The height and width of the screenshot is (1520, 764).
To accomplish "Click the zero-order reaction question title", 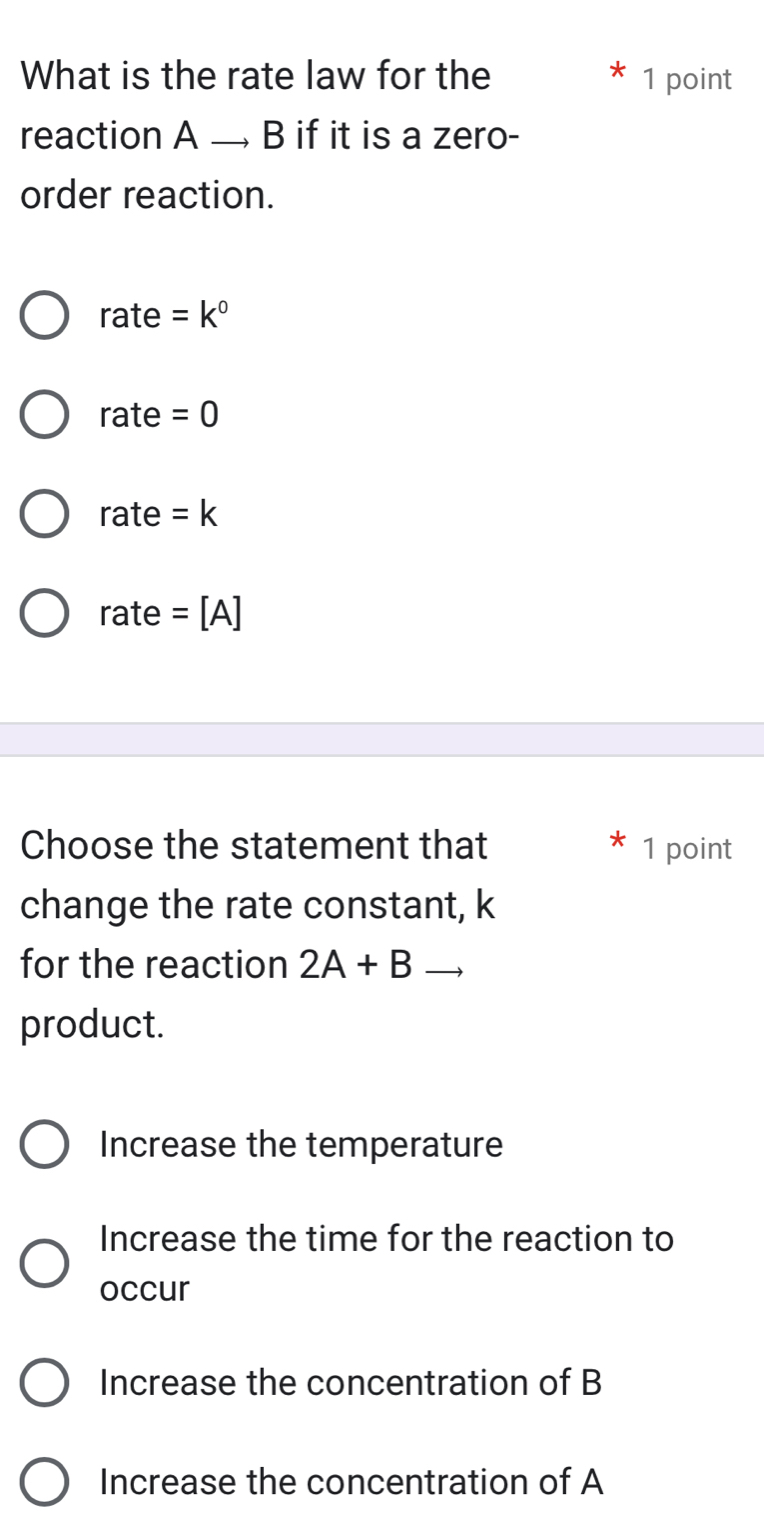I will click(x=270, y=135).
